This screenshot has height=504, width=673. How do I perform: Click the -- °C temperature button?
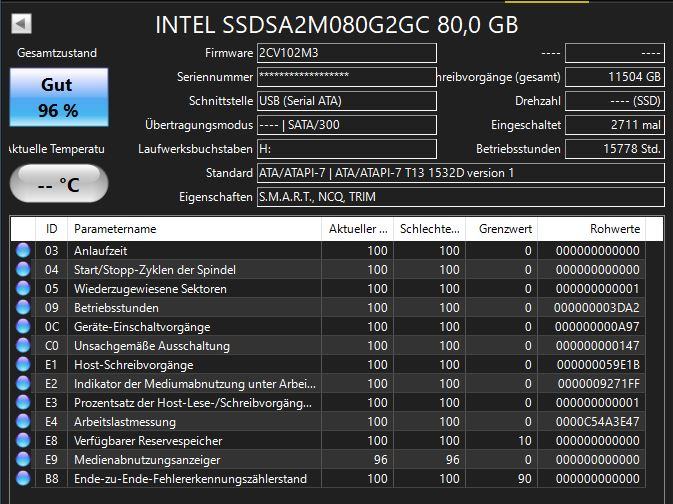(x=59, y=184)
